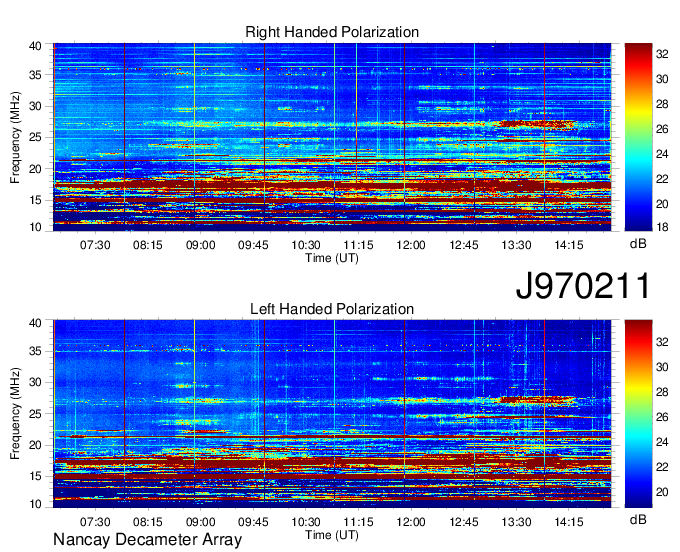Click the dB label under the bottom color bar
Viewport: 680px width, 552px height.
[638, 519]
